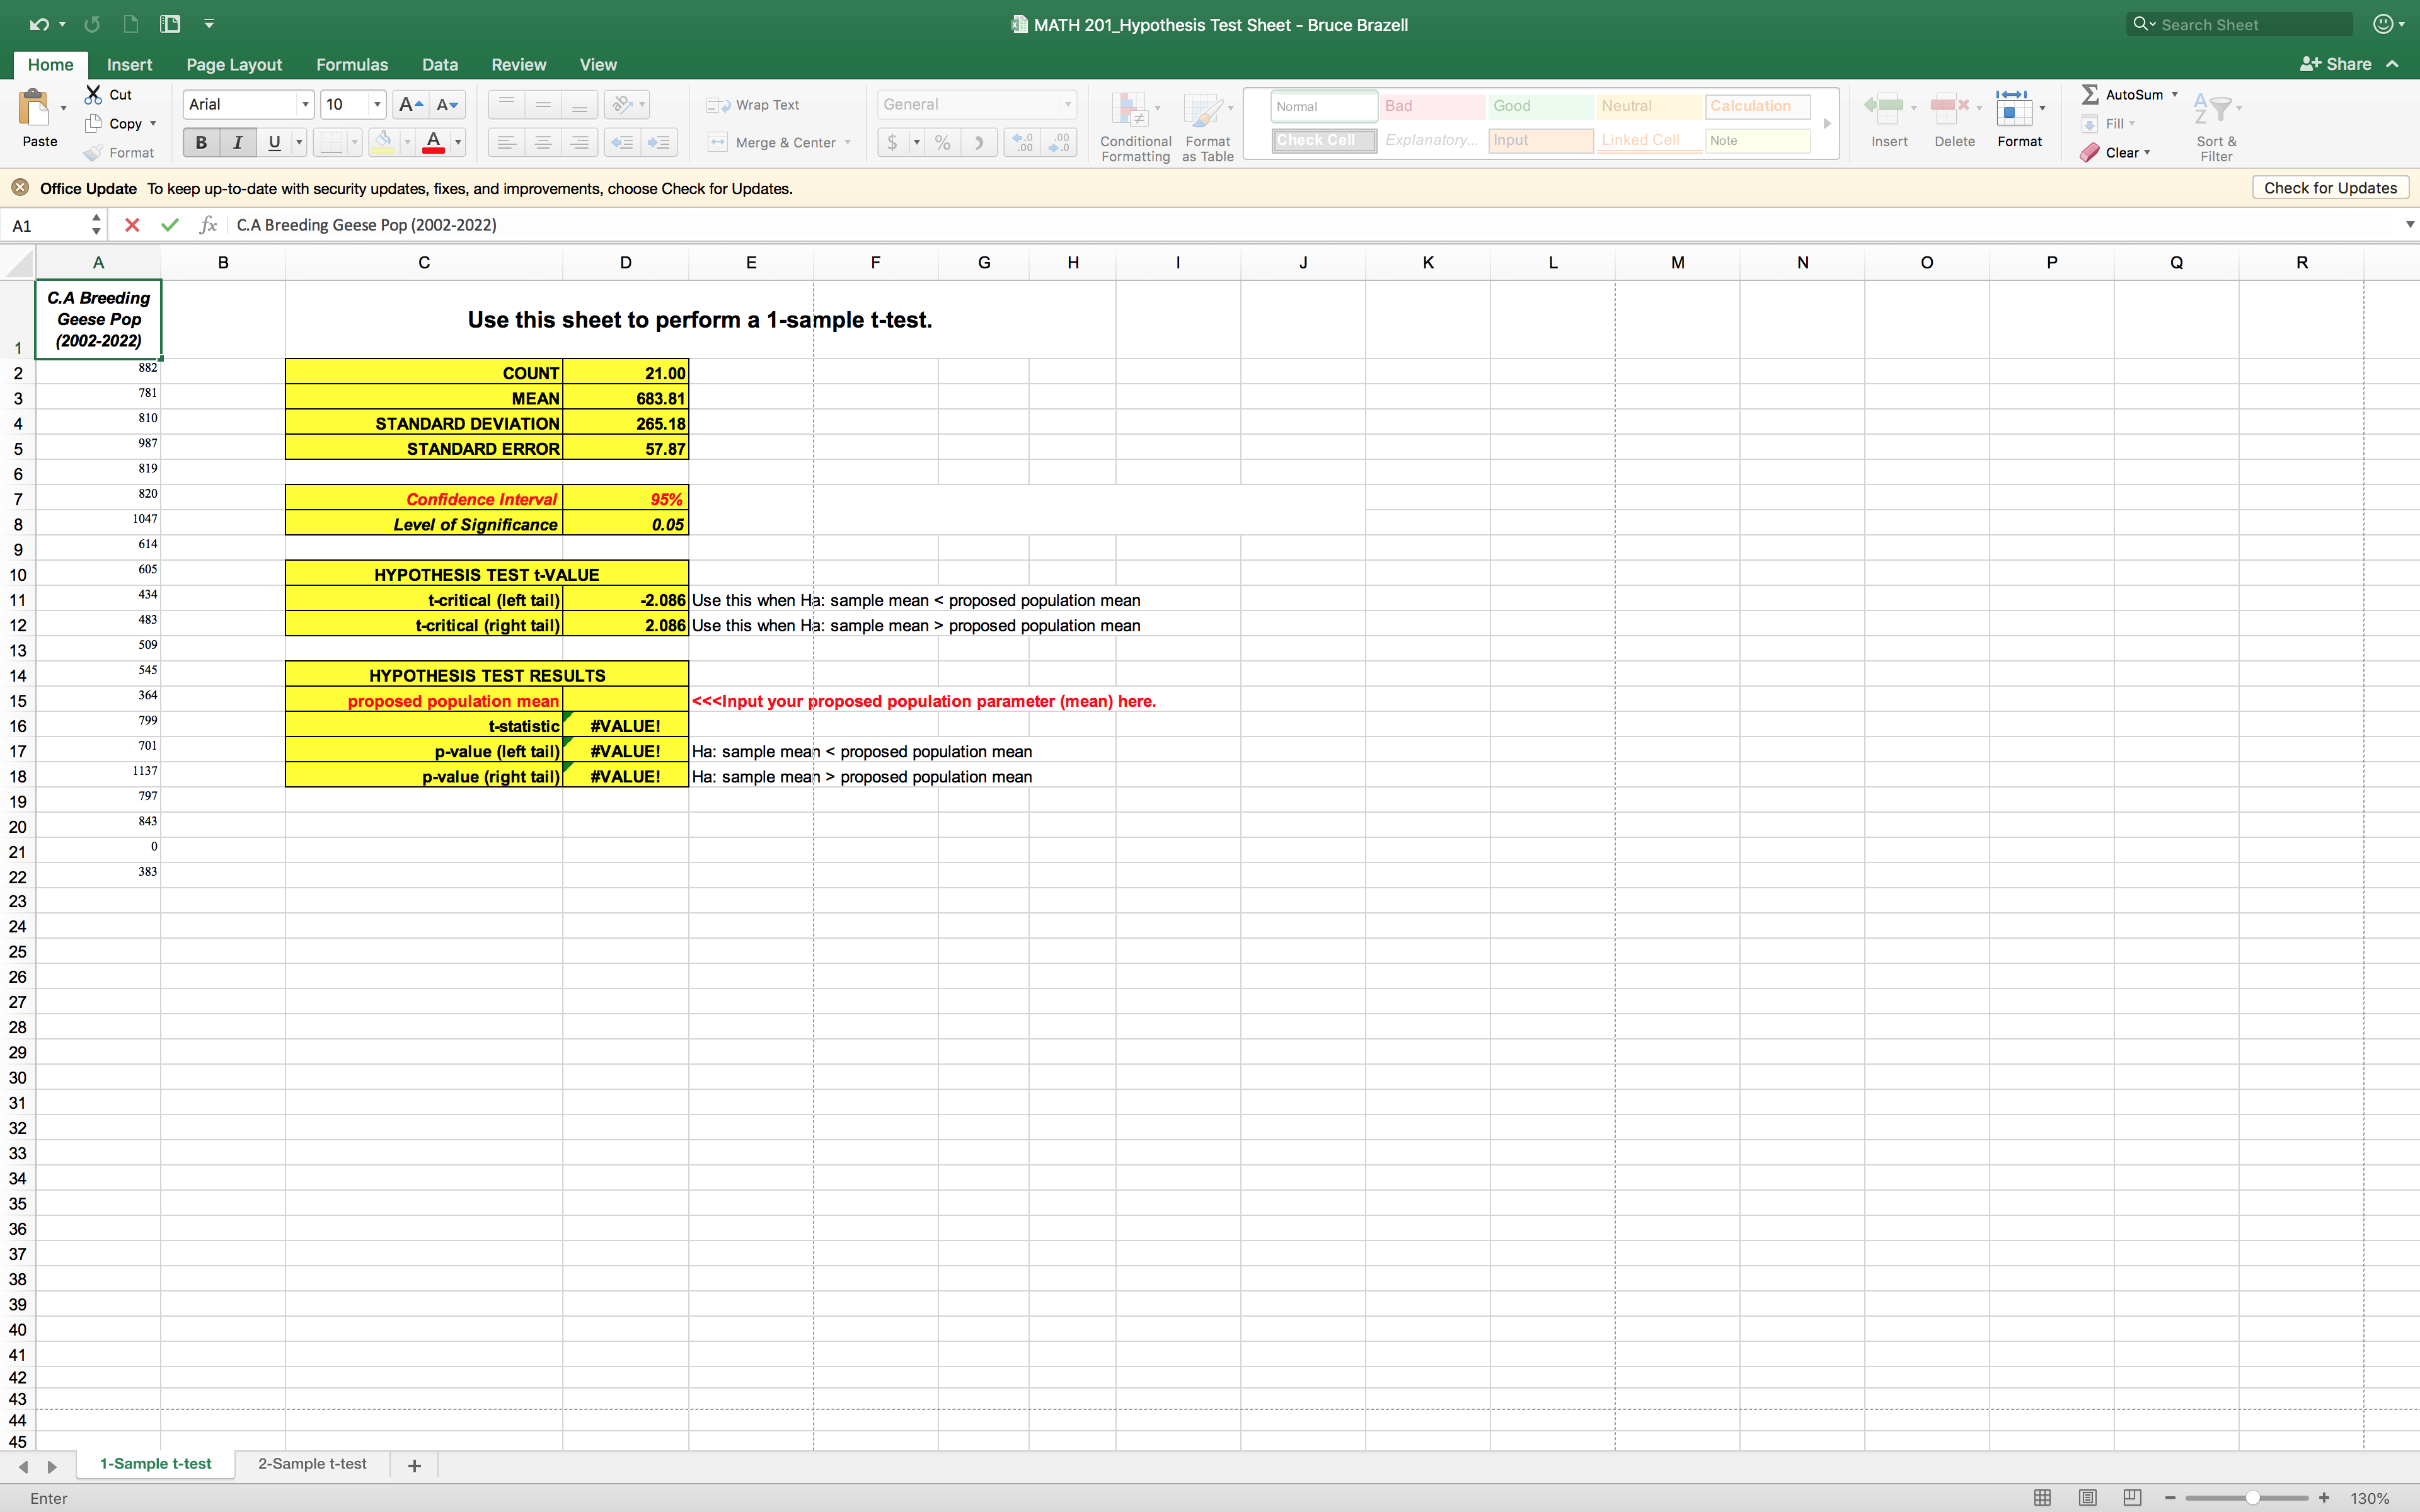Screen dimensions: 2420x1512
Task: Click the Cut scissors icon
Action: click(94, 94)
